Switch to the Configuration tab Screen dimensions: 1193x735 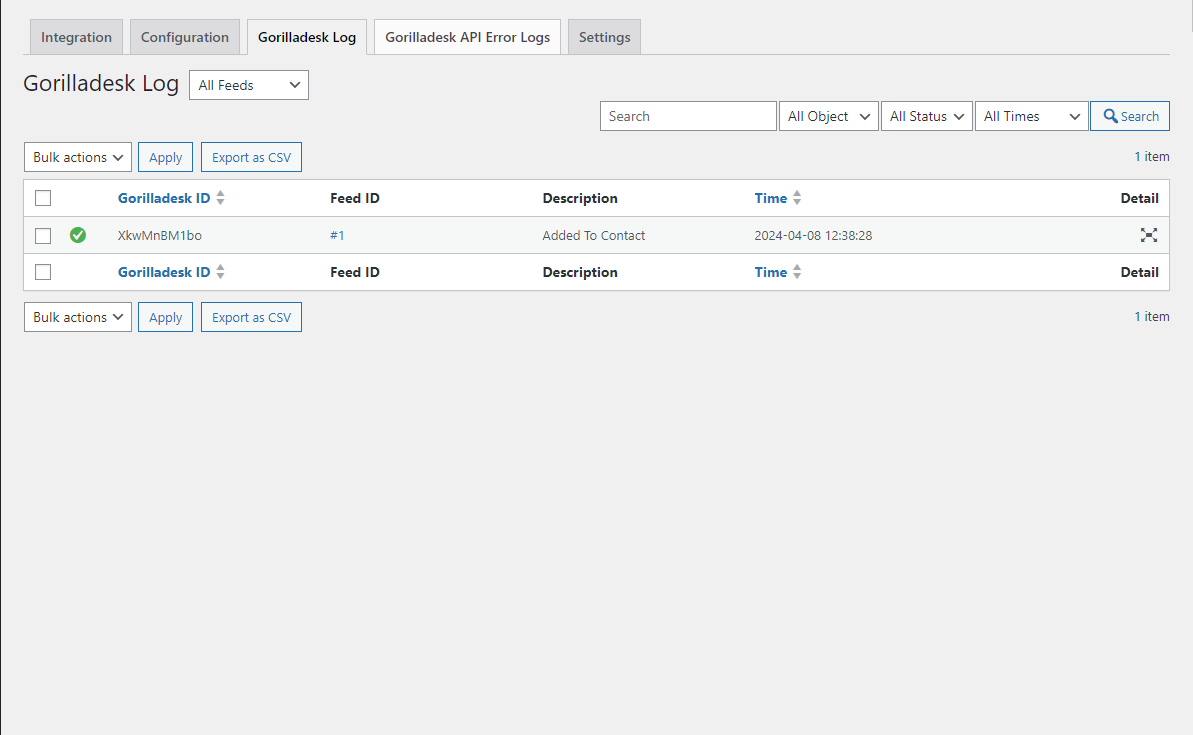(185, 37)
